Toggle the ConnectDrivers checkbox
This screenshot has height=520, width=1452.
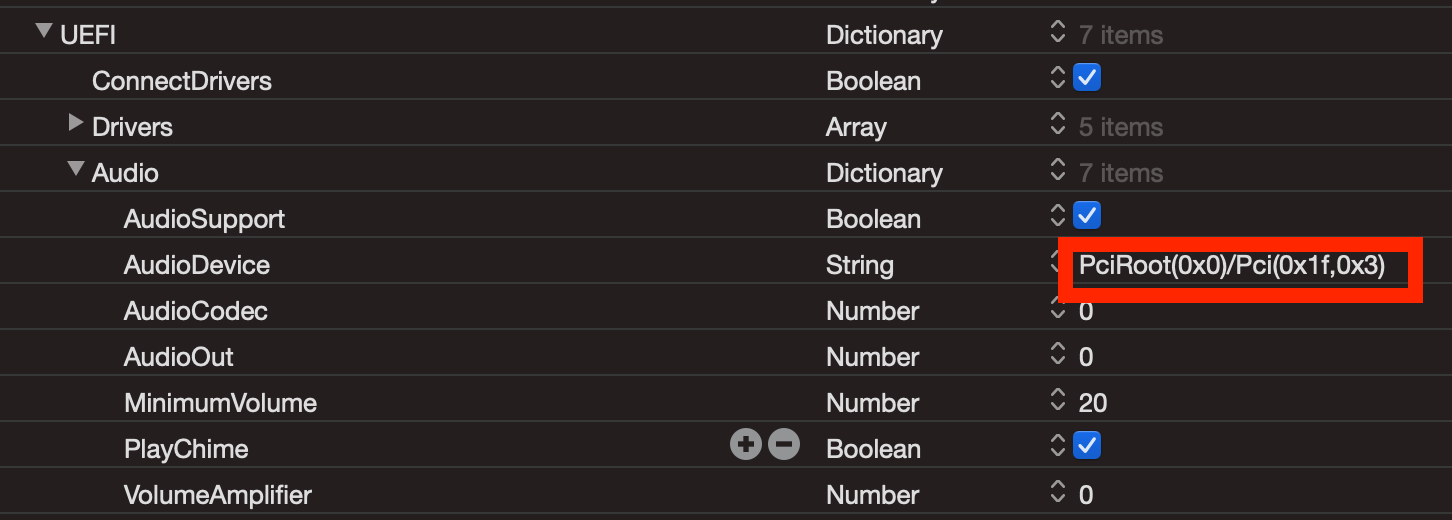point(1087,78)
